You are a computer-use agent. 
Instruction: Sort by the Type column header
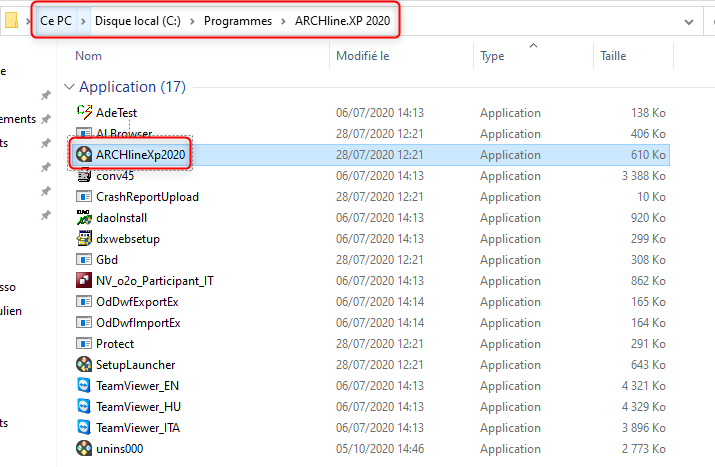(x=492, y=56)
